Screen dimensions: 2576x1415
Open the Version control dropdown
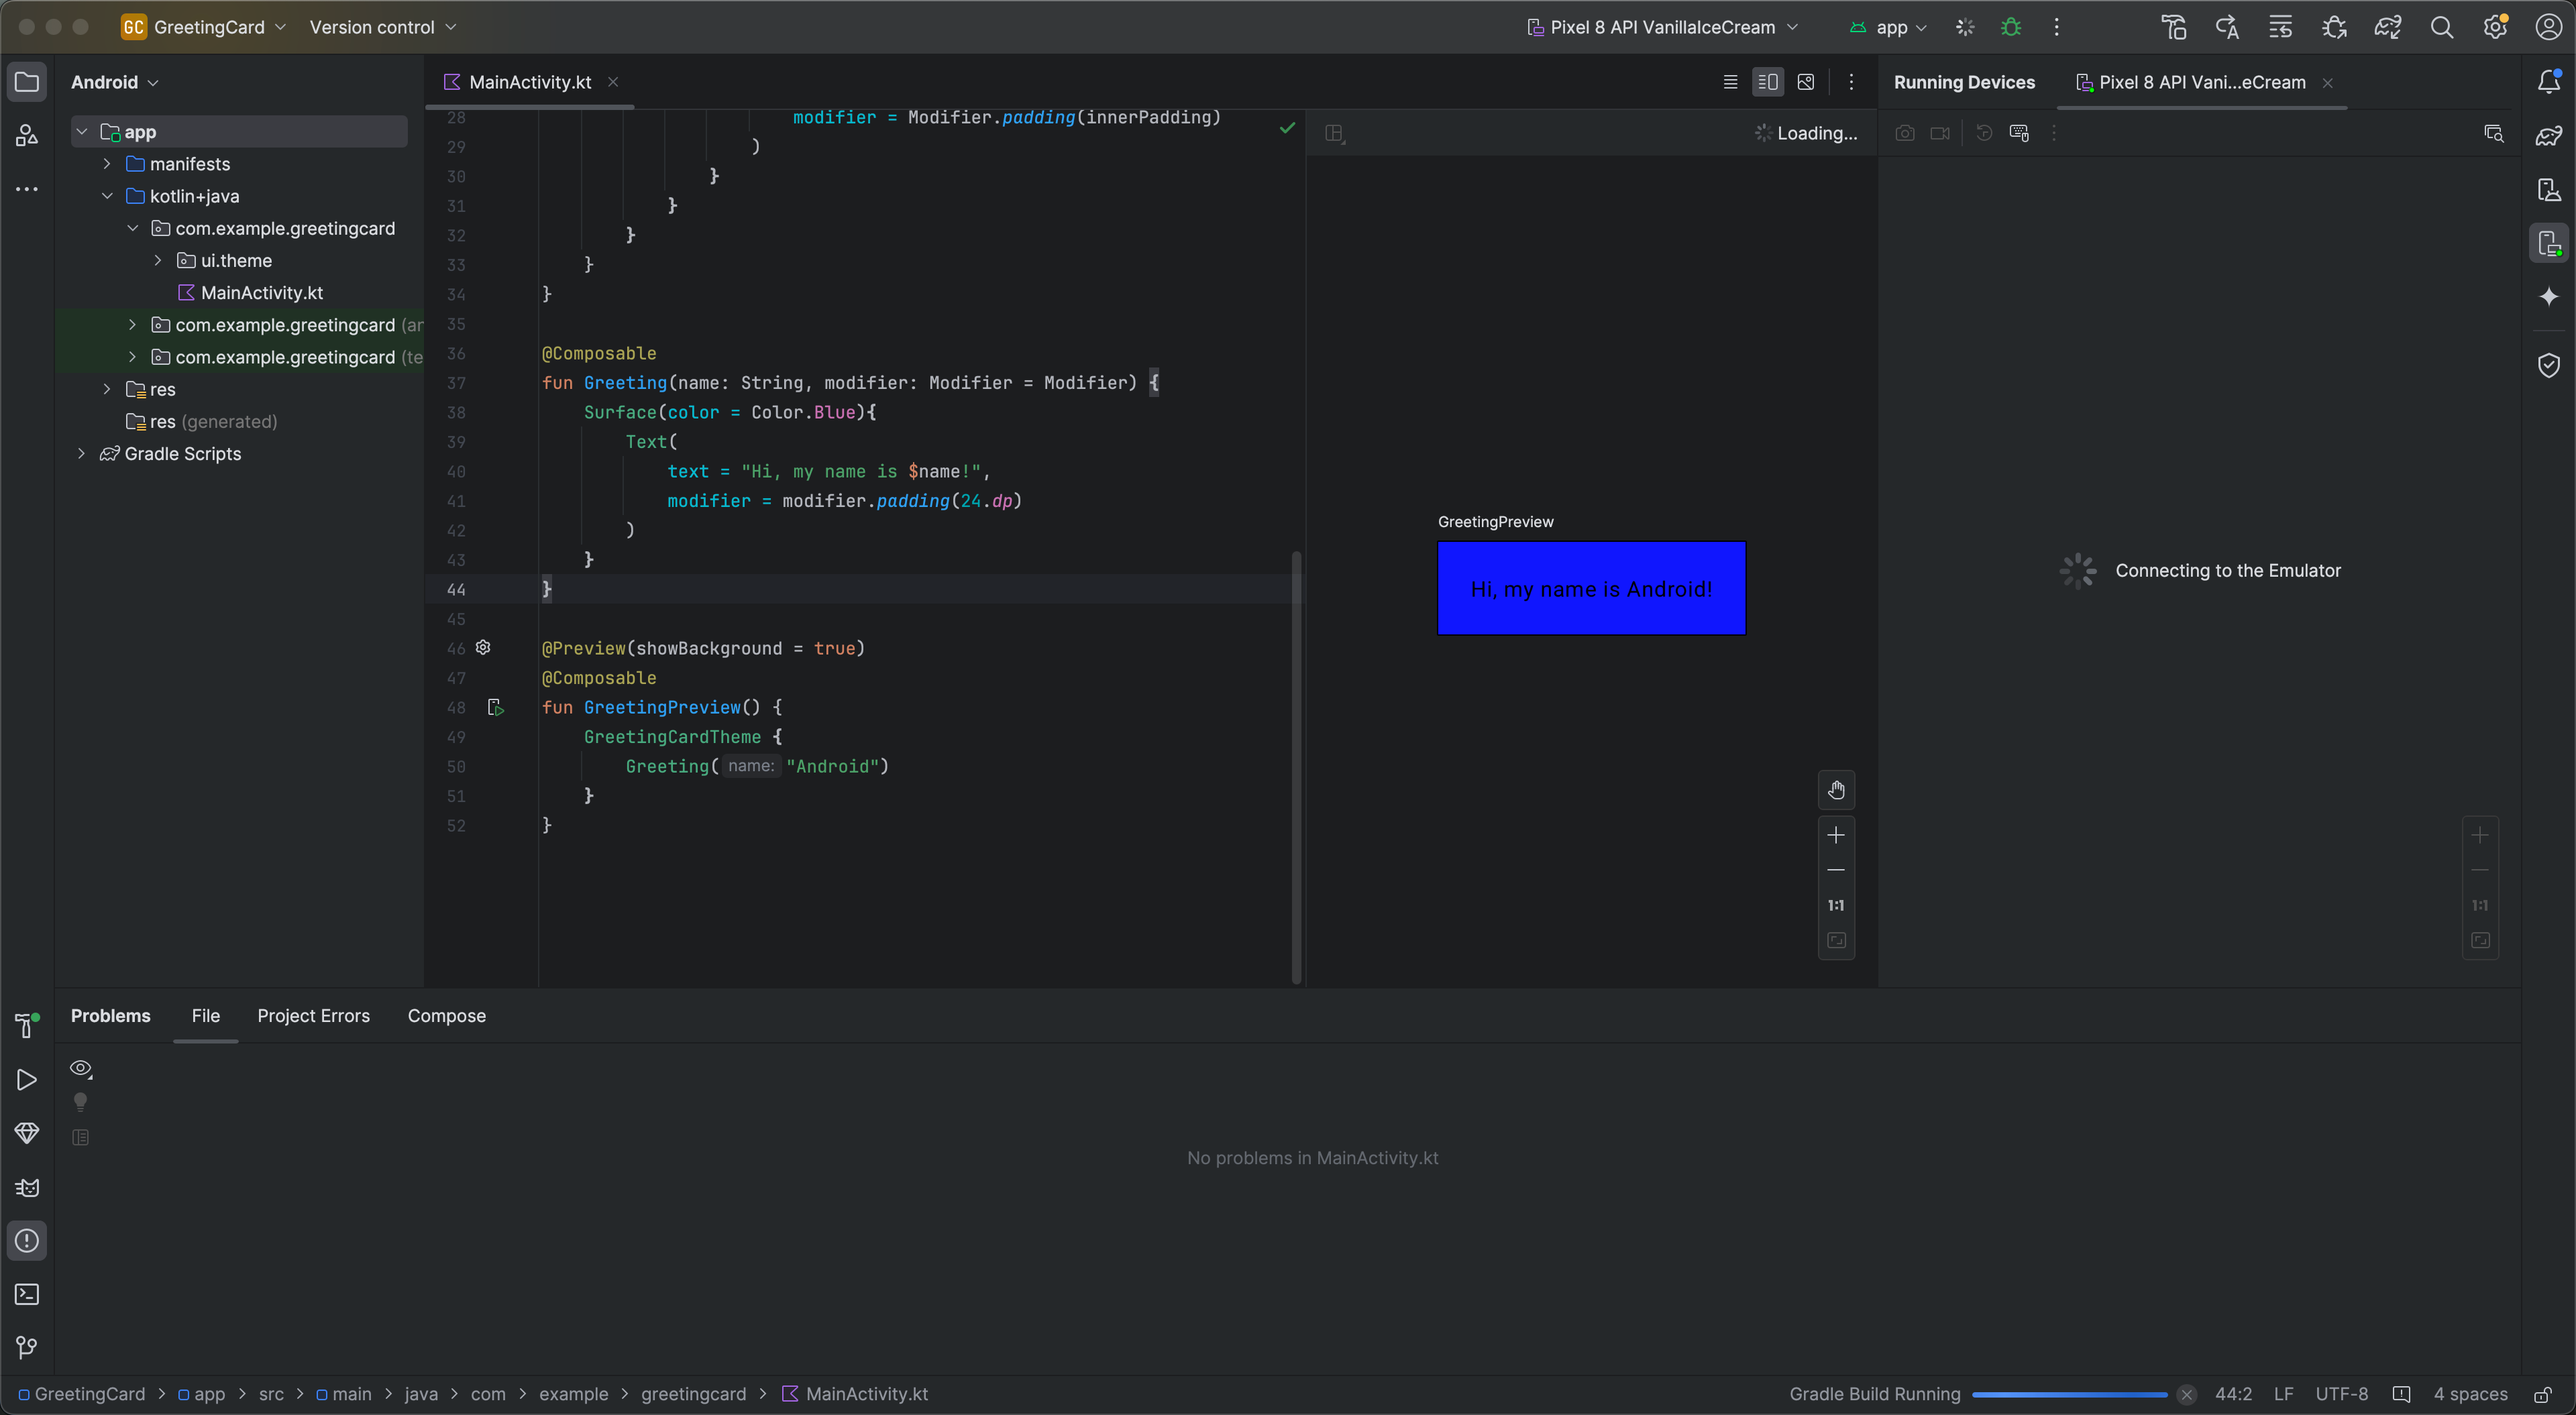pos(382,27)
